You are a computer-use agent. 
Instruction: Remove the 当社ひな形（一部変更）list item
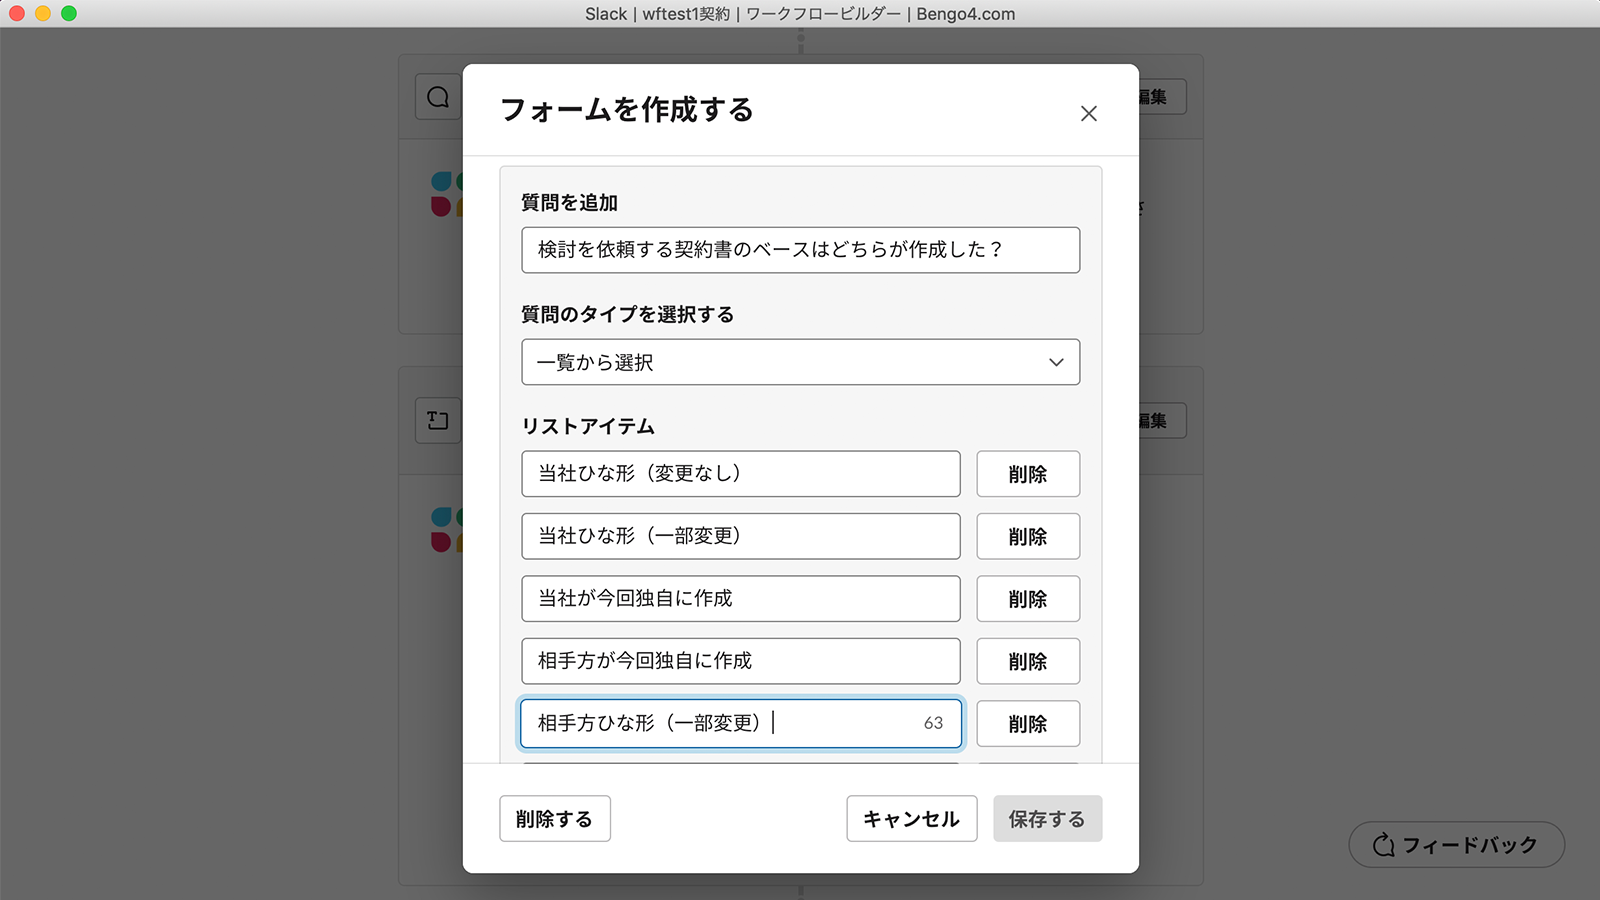pyautogui.click(x=1028, y=536)
